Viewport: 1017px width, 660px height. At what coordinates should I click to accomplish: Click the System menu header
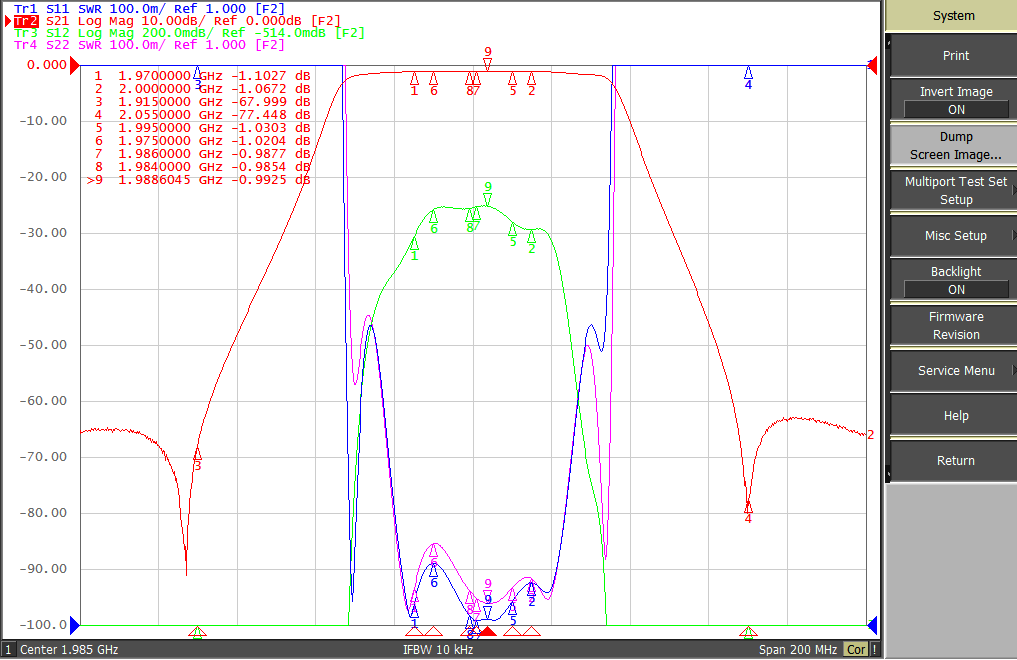pos(953,16)
